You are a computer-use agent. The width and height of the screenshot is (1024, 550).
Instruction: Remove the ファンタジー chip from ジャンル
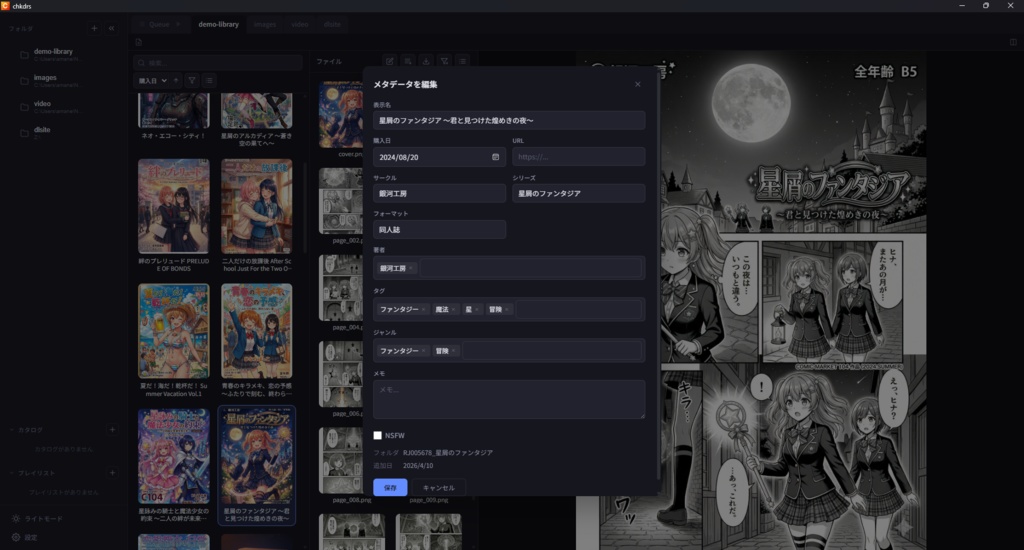pos(423,351)
